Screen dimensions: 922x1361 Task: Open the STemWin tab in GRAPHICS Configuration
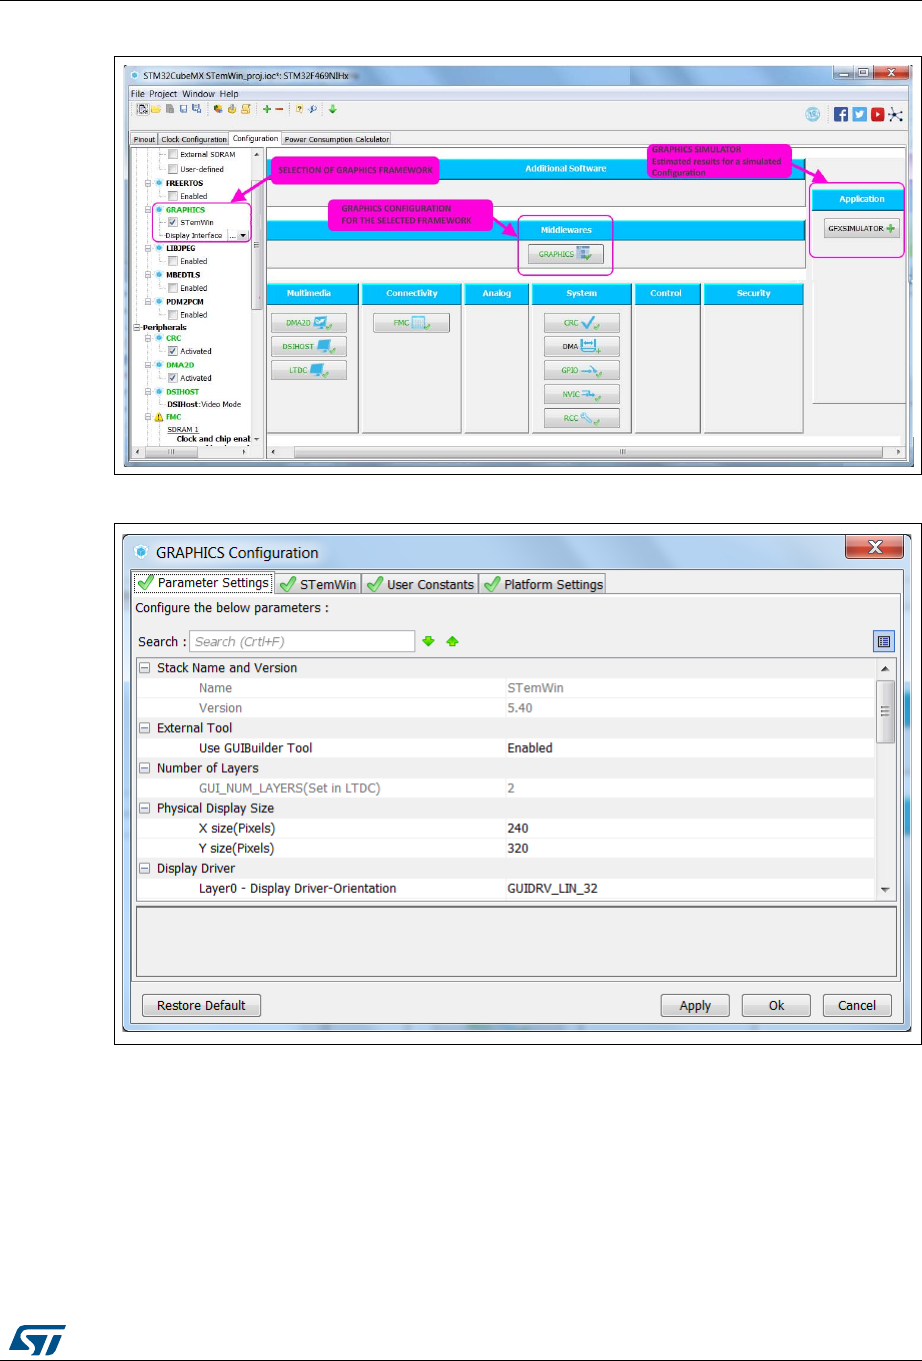point(318,584)
